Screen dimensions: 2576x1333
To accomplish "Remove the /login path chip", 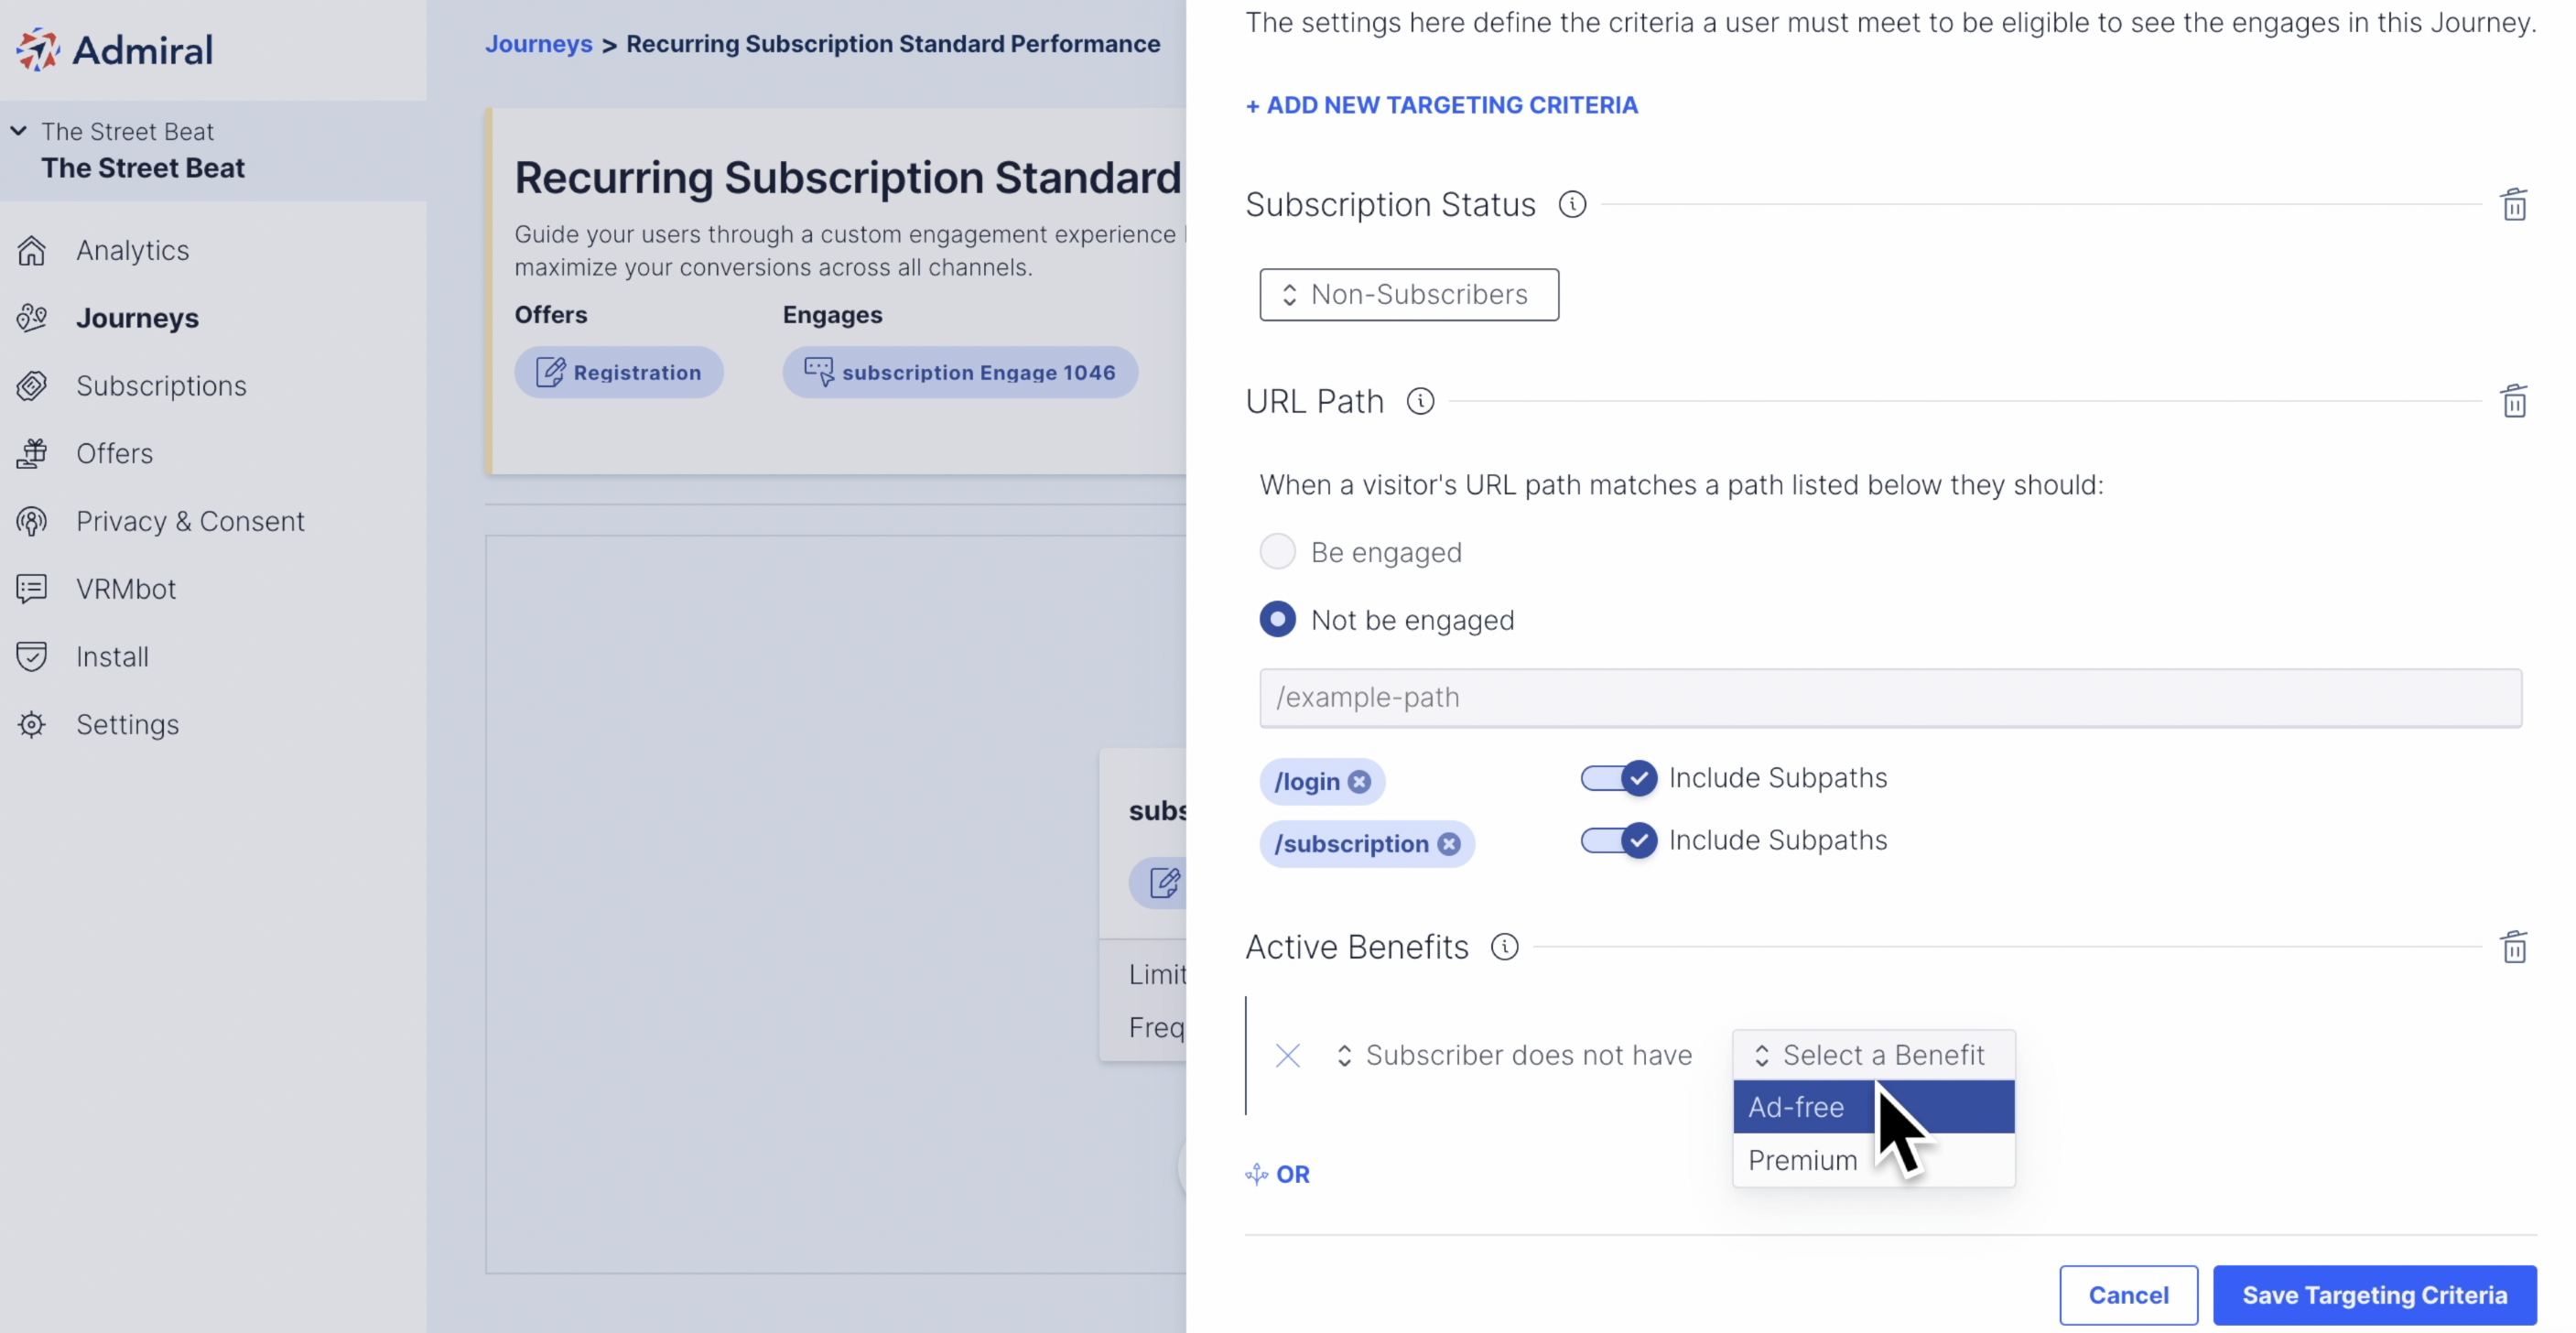I will click(1359, 782).
